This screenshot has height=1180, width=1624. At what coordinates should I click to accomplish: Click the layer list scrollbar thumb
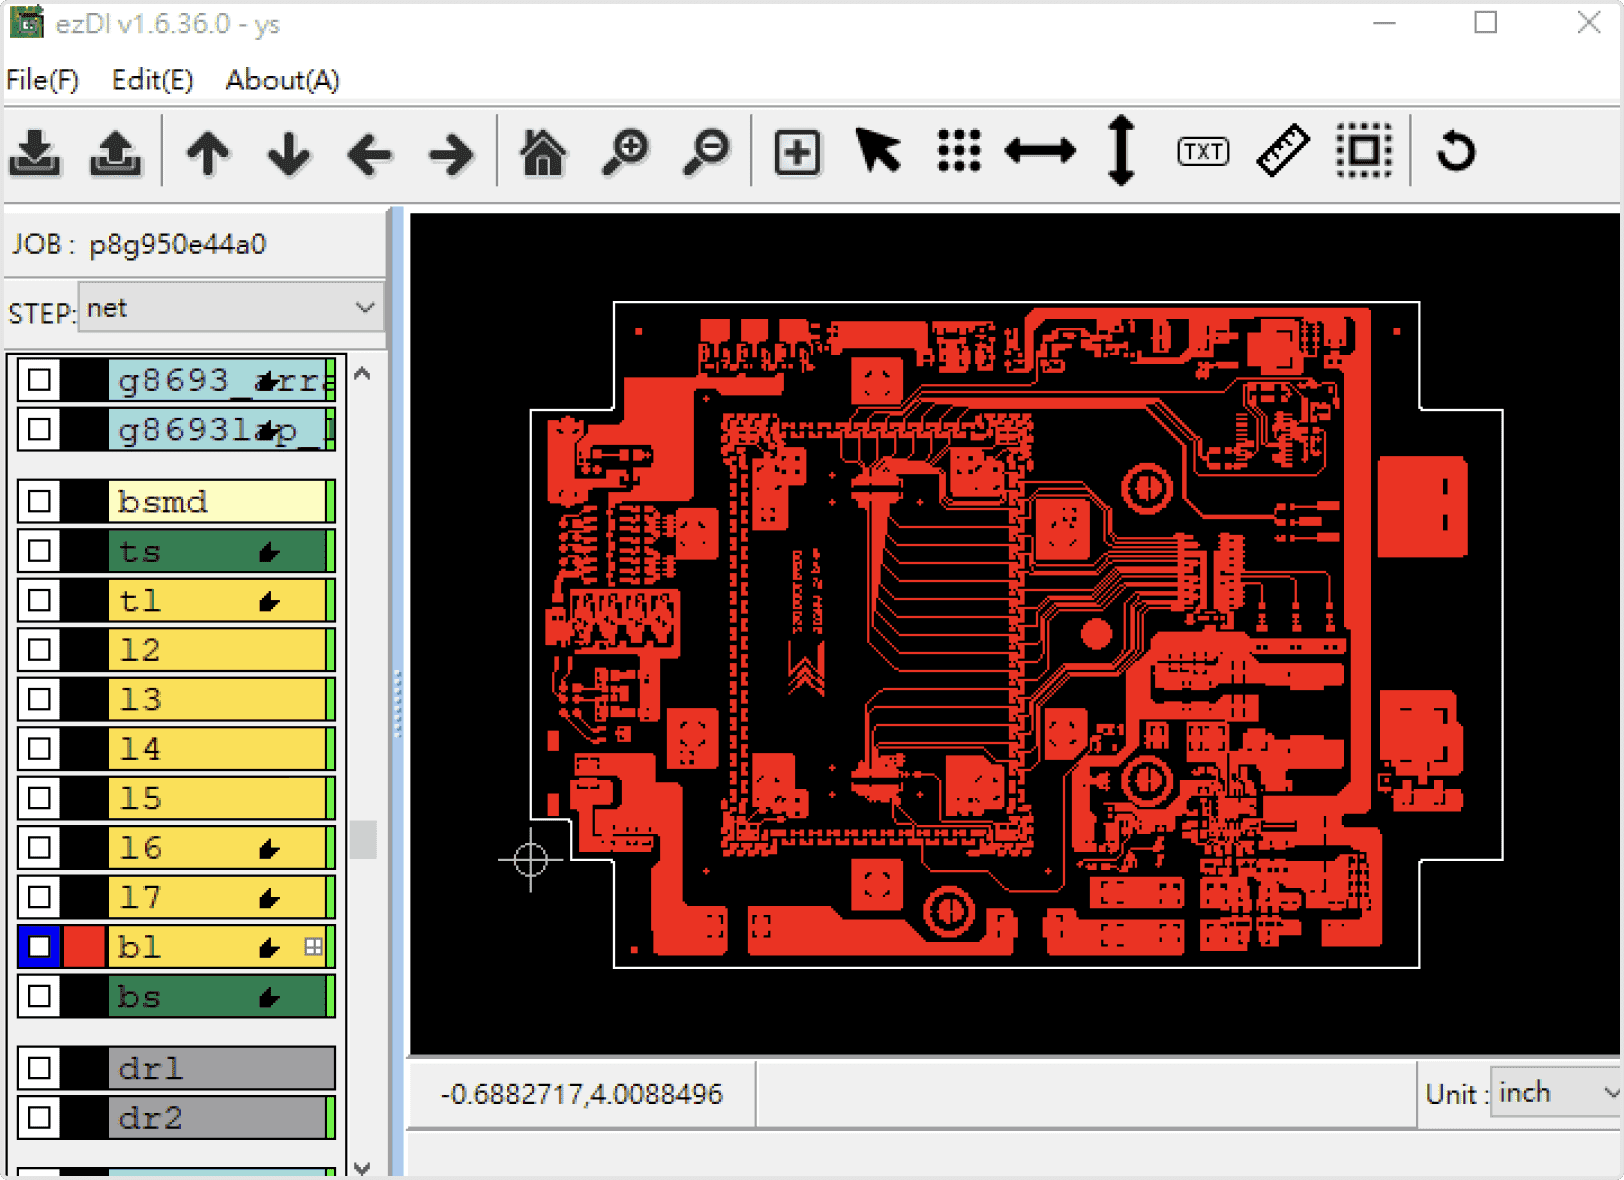coord(363,840)
